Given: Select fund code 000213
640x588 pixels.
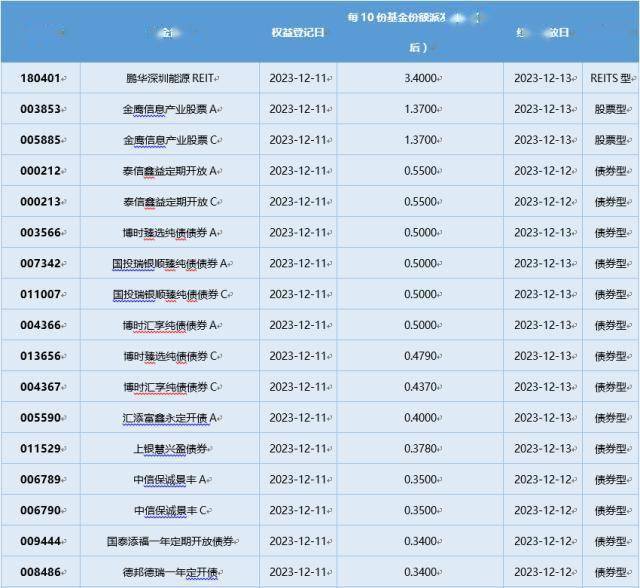Looking at the screenshot, I should pyautogui.click(x=40, y=202).
